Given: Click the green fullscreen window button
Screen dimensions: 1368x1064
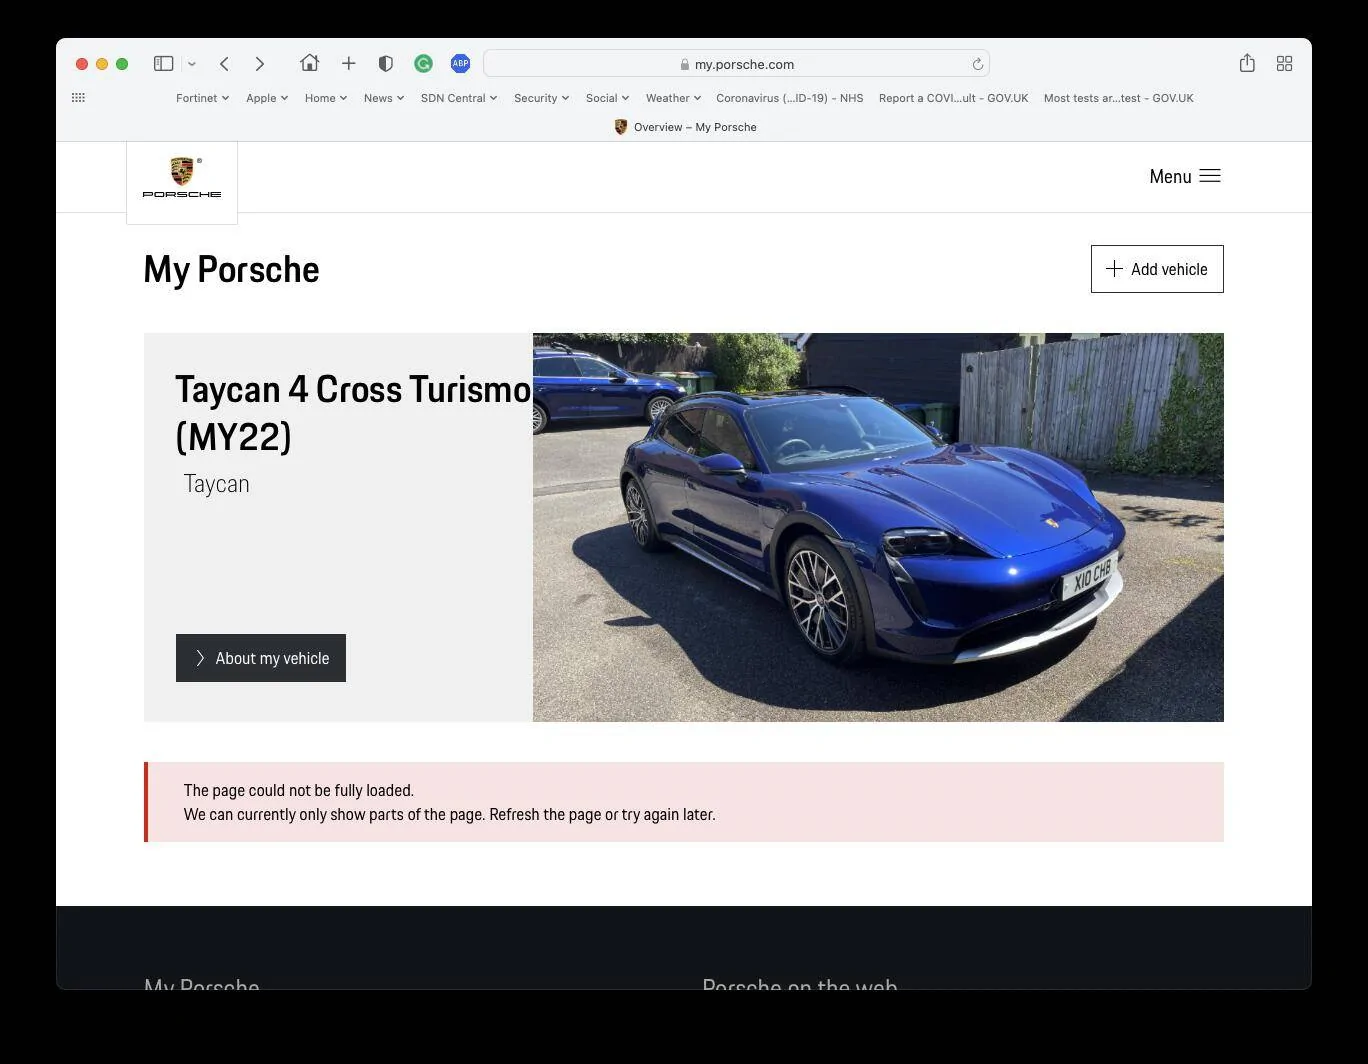Looking at the screenshot, I should tap(122, 64).
